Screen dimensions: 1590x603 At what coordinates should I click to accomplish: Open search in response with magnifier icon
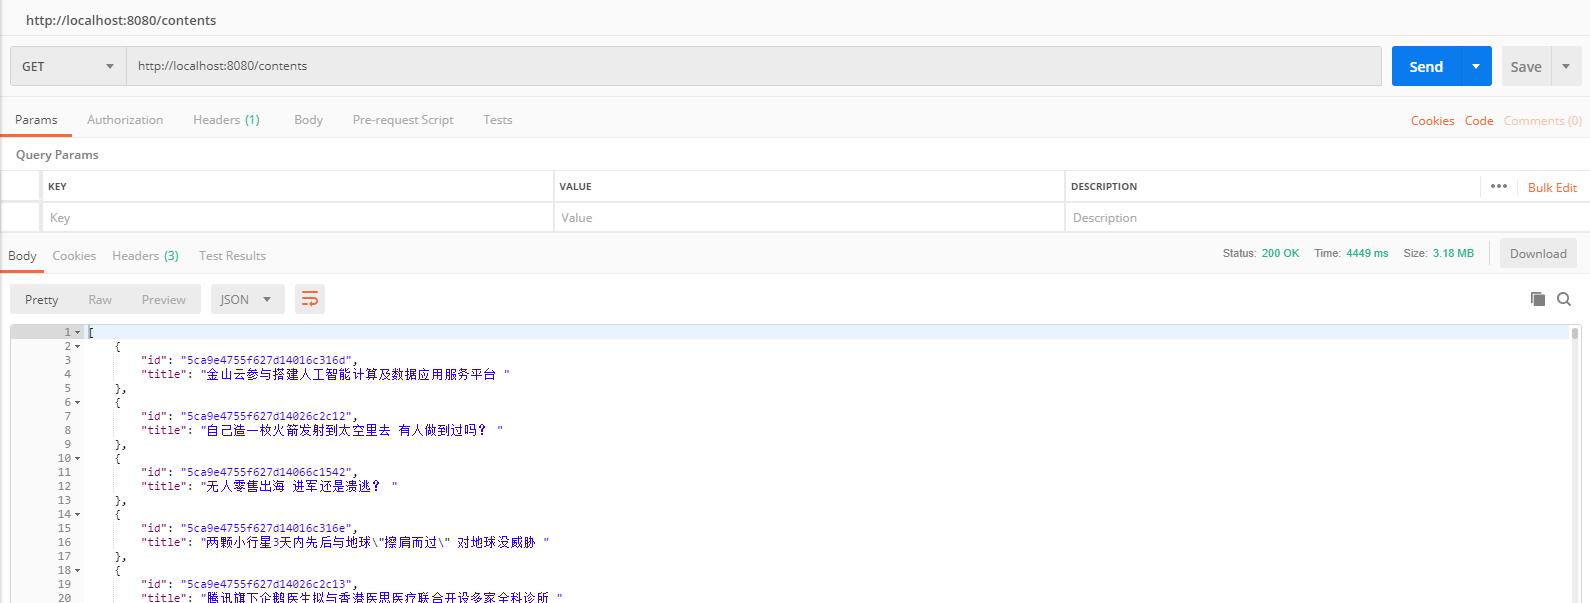coord(1564,299)
